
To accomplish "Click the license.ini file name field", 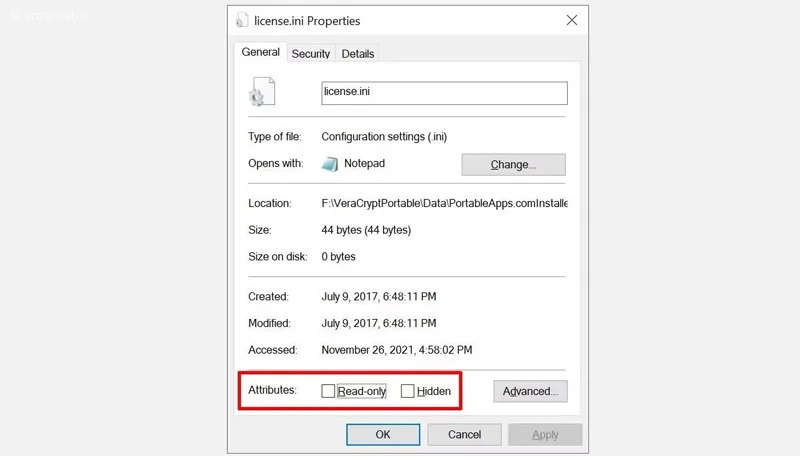I will (444, 93).
